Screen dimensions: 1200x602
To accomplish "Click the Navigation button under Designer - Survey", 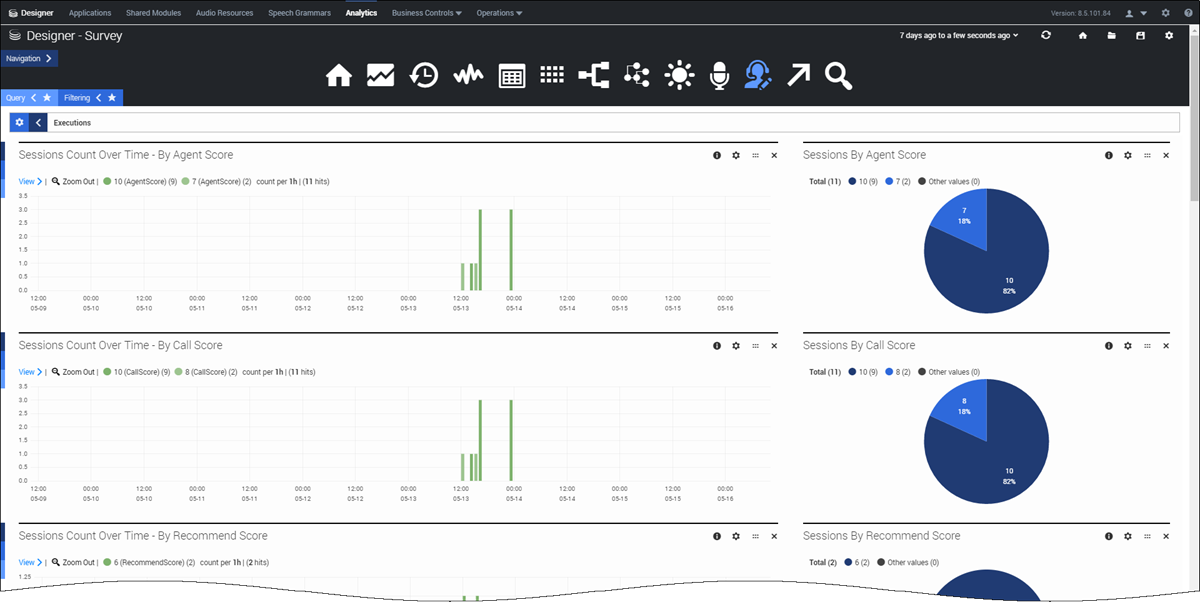I will [27, 58].
